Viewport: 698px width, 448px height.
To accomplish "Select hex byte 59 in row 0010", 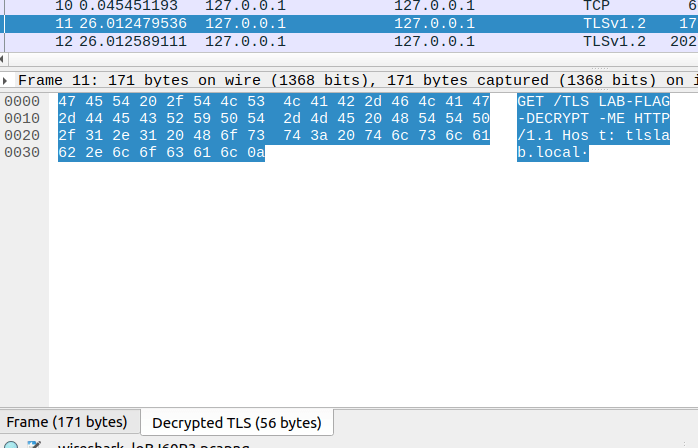I will click(x=202, y=118).
